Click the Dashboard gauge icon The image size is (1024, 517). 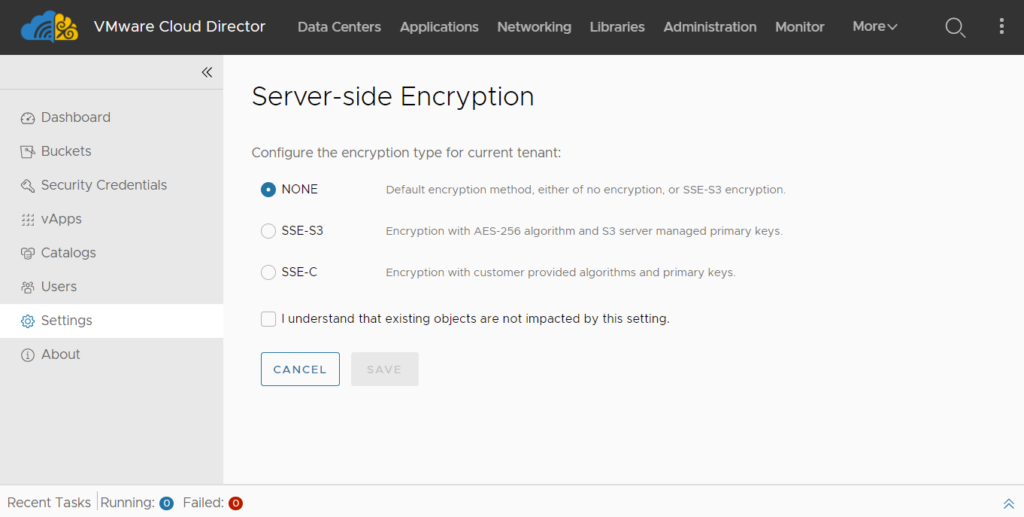click(x=27, y=118)
